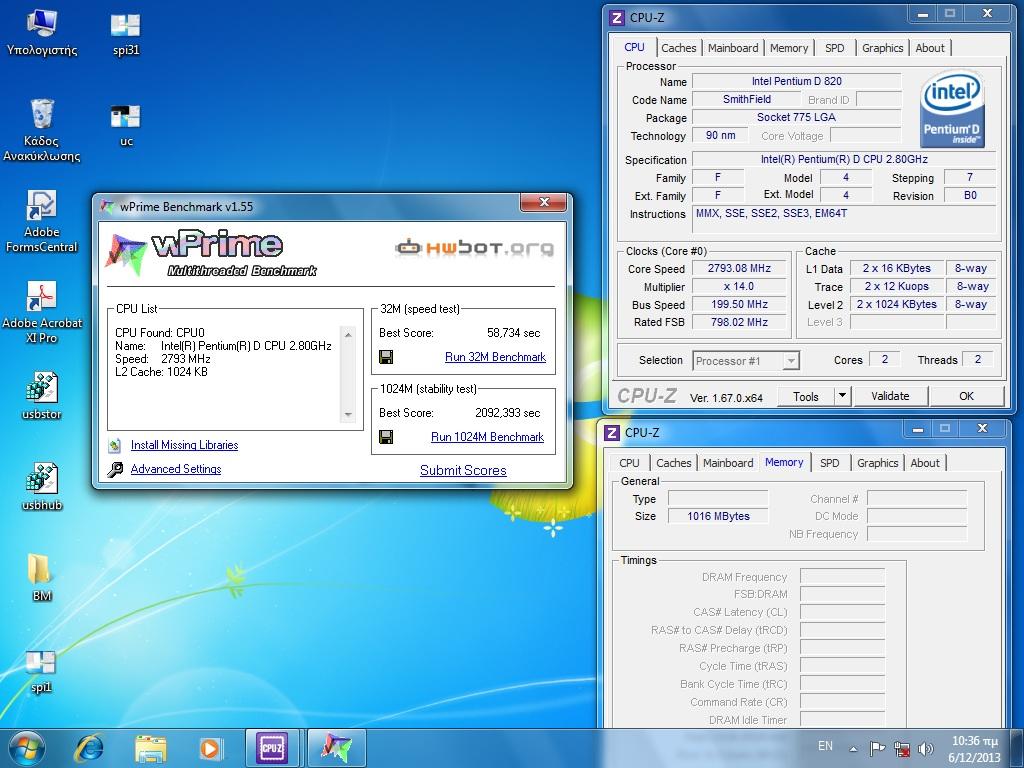
Task: Click the Install Missing Libraries icon
Action: tap(115, 445)
